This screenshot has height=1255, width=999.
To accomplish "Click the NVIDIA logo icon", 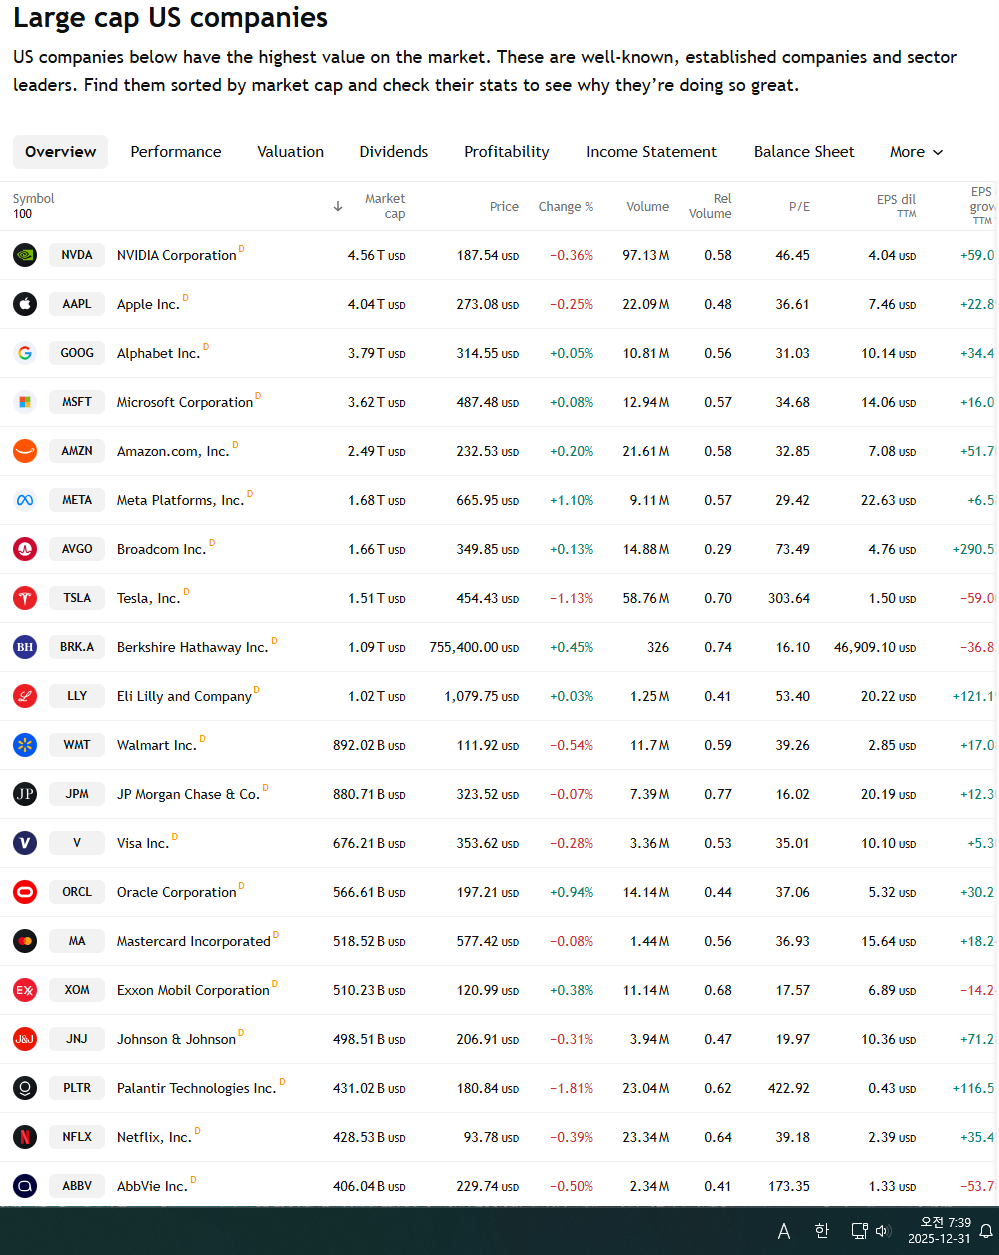I will point(25,255).
